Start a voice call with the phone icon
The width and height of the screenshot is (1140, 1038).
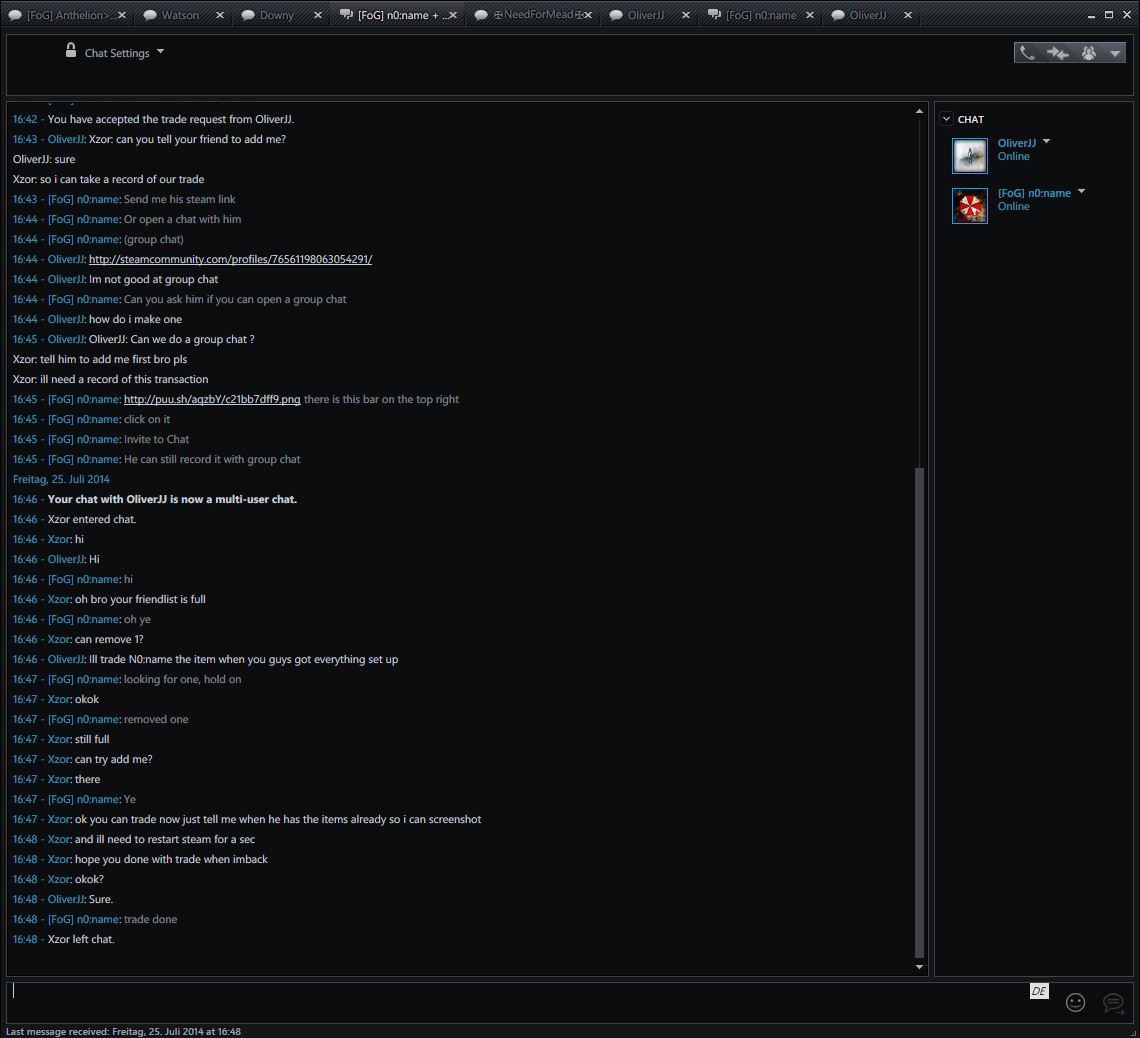(x=1027, y=53)
